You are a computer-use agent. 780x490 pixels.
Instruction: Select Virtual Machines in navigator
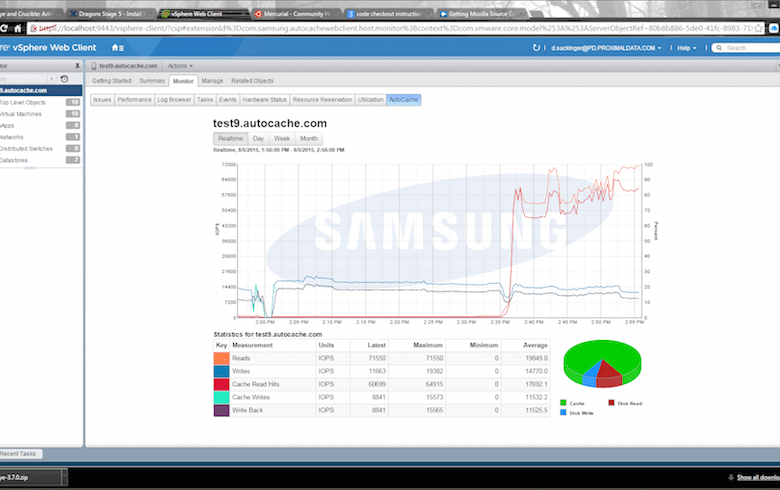point(40,114)
